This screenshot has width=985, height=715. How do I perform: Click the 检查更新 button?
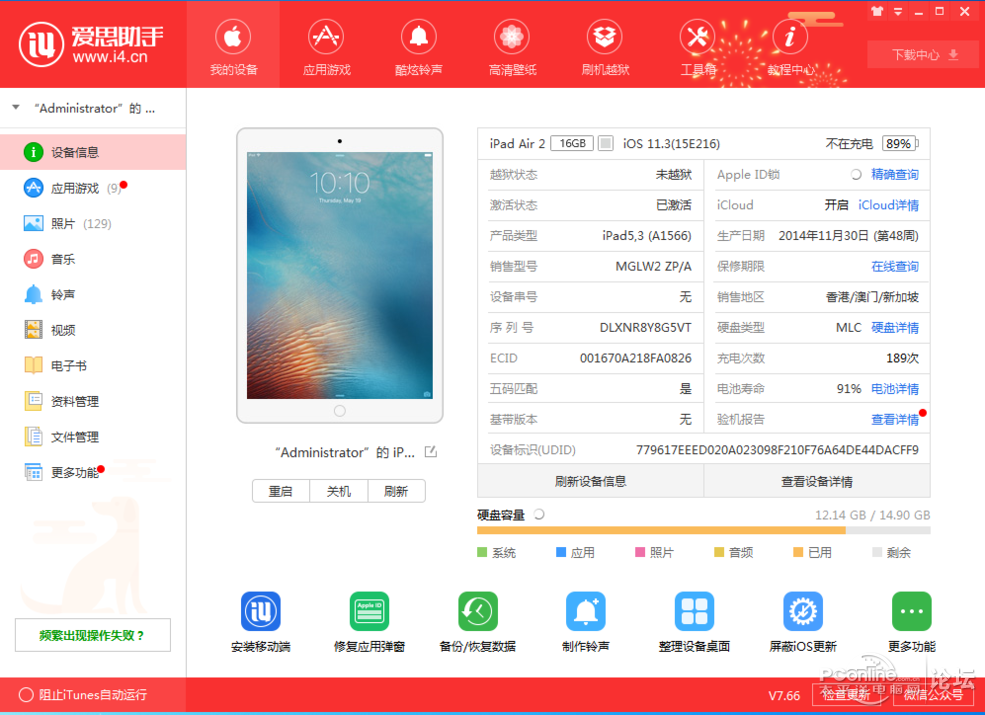(x=846, y=694)
